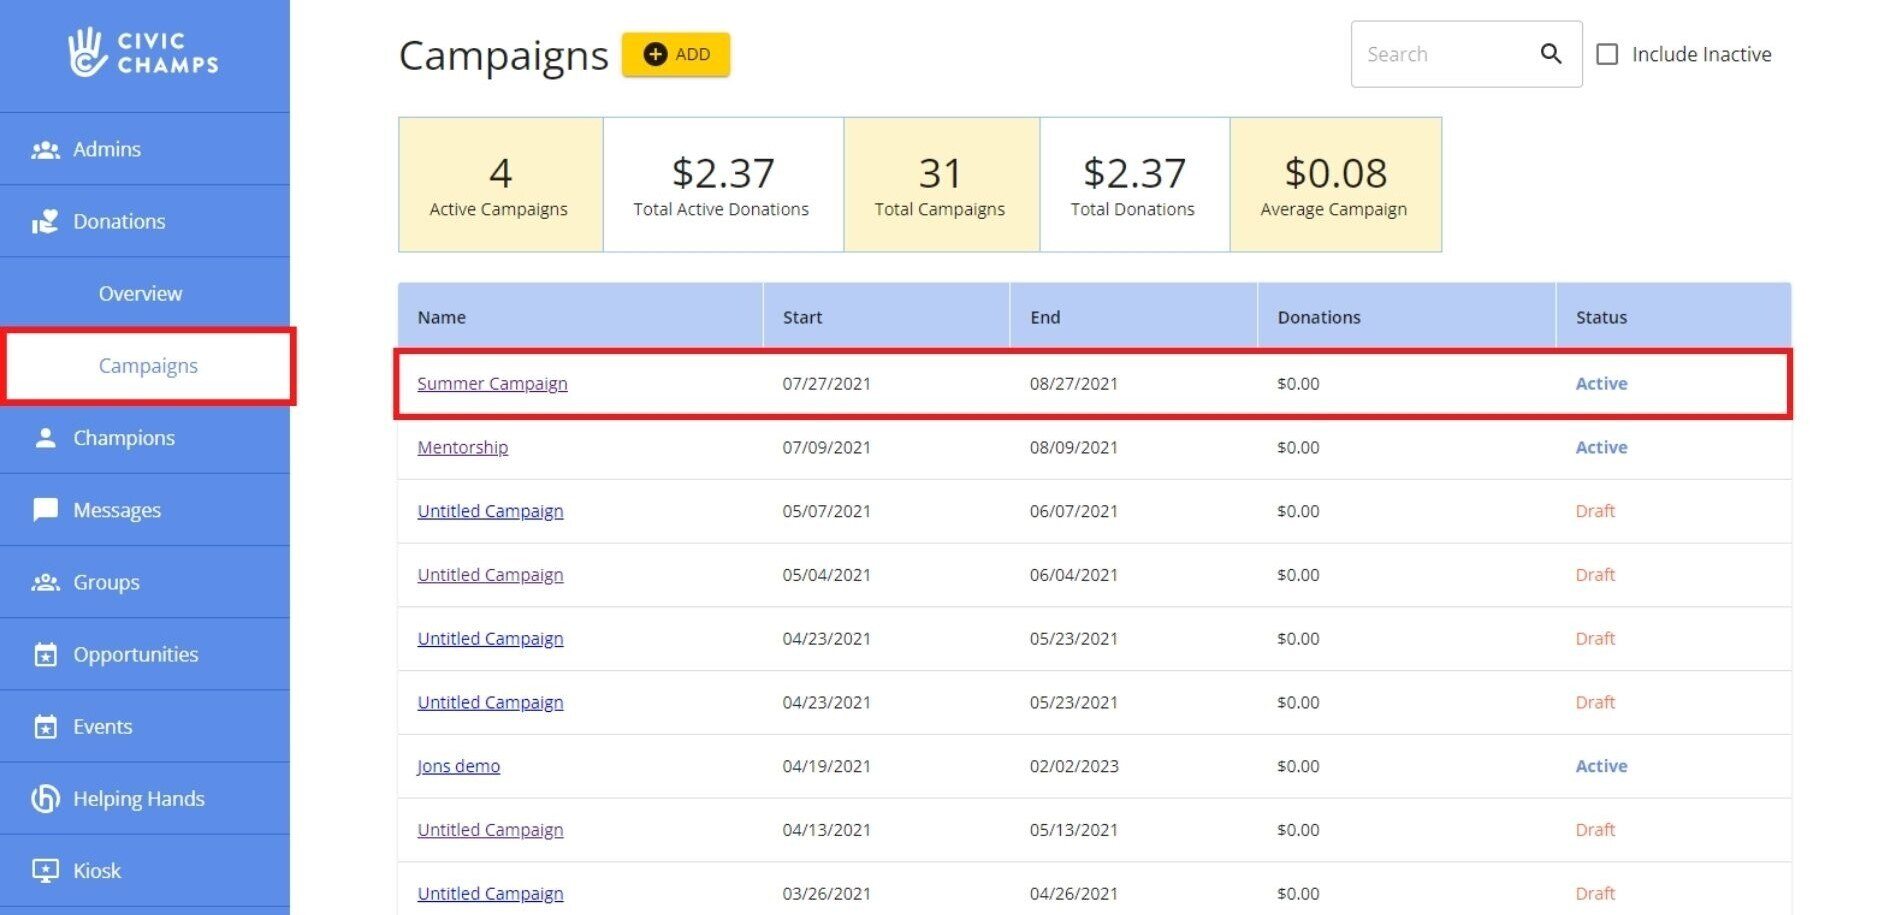The width and height of the screenshot is (1893, 915).
Task: Click the 4 Active Campaigns stat card
Action: coord(500,185)
